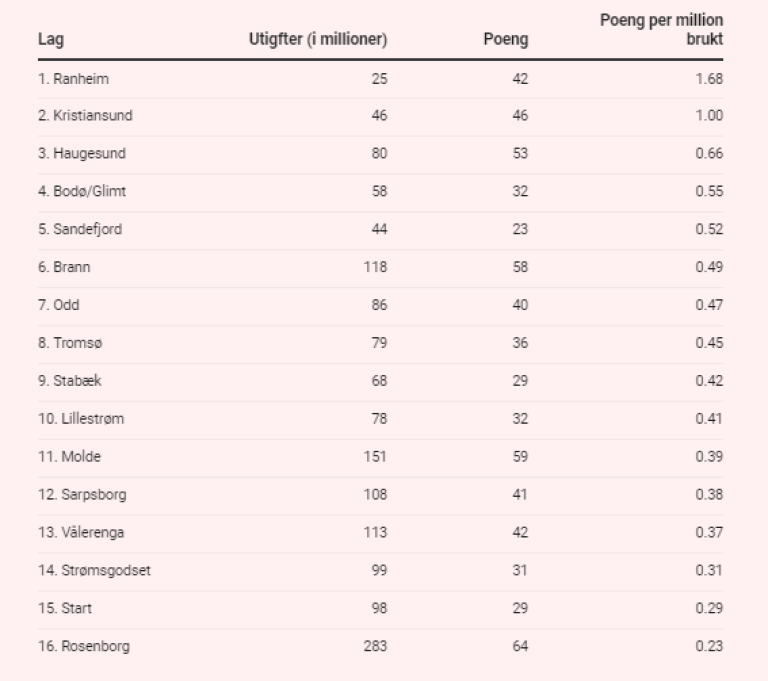Click on "14. Strømsgodset" team cell
Screen dimensions: 768x681
pos(95,572)
